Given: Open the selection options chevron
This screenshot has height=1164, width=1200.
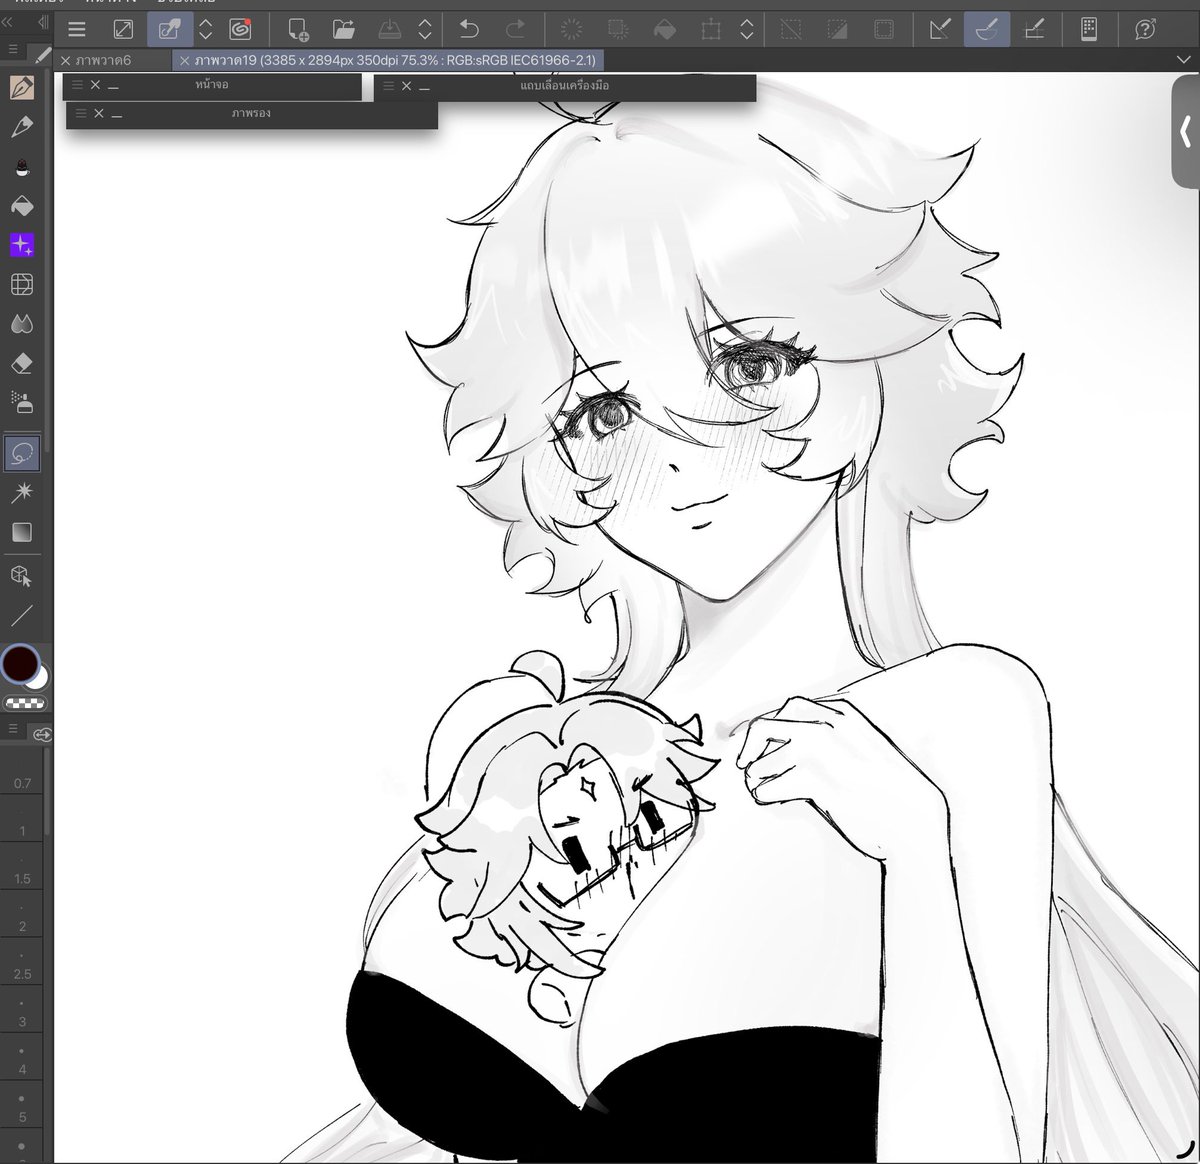Looking at the screenshot, I should point(745,29).
